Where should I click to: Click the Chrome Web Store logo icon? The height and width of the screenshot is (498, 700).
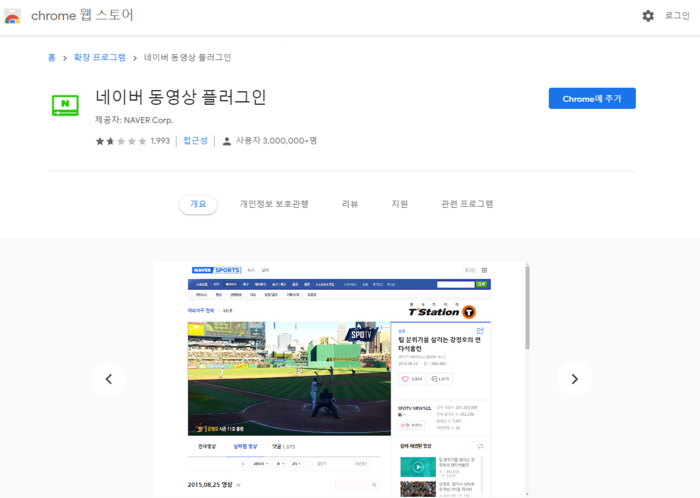[x=12, y=16]
